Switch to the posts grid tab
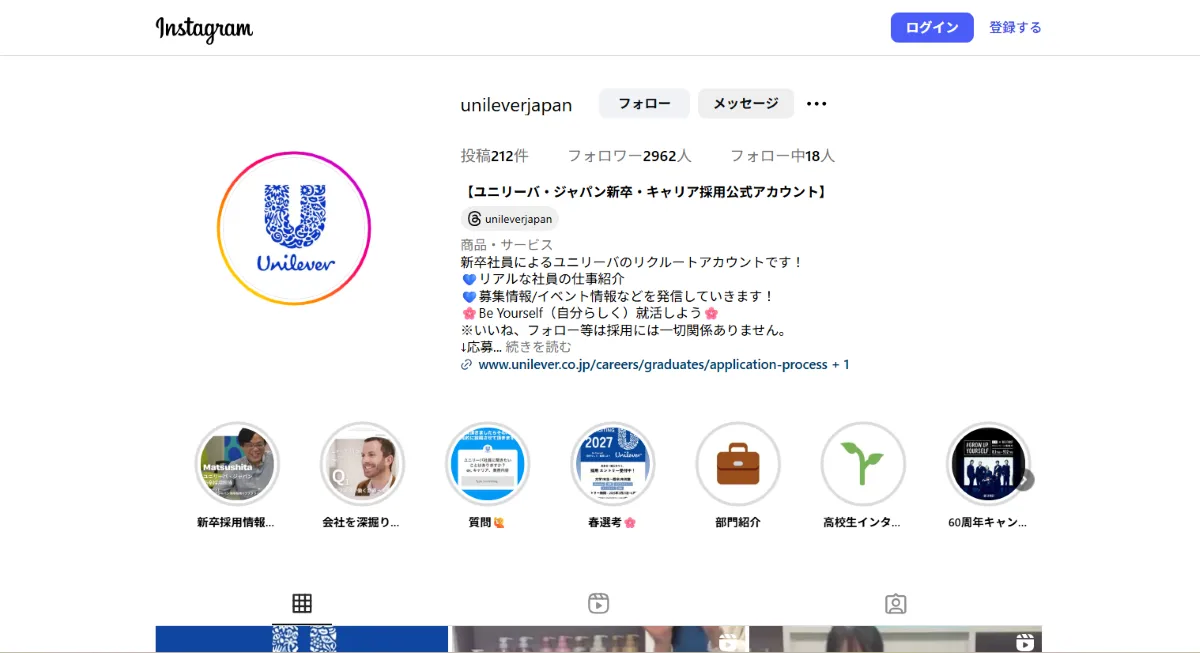 coord(302,603)
